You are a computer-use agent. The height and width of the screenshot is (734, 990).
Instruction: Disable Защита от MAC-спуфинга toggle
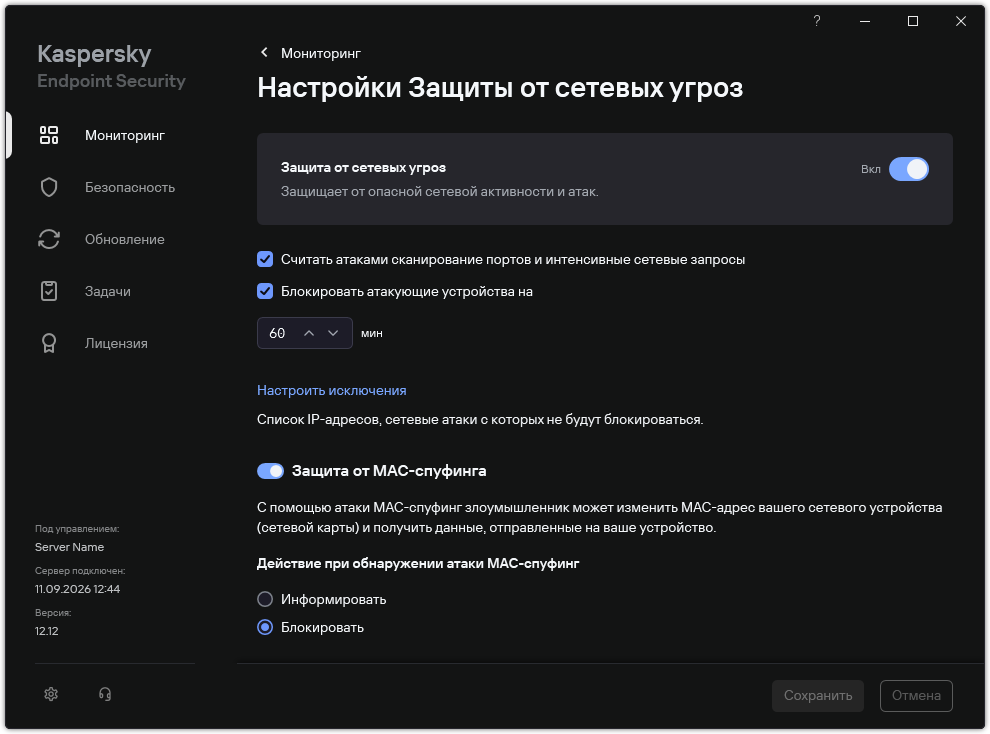pyautogui.click(x=270, y=471)
